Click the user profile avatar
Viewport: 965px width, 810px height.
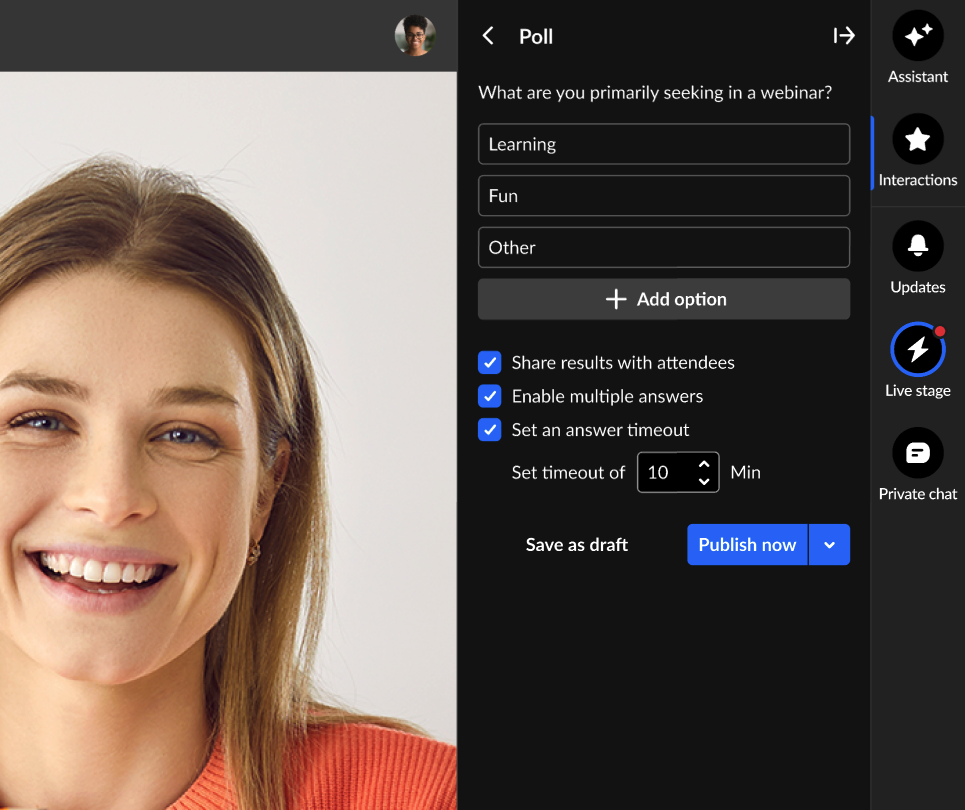[x=415, y=36]
